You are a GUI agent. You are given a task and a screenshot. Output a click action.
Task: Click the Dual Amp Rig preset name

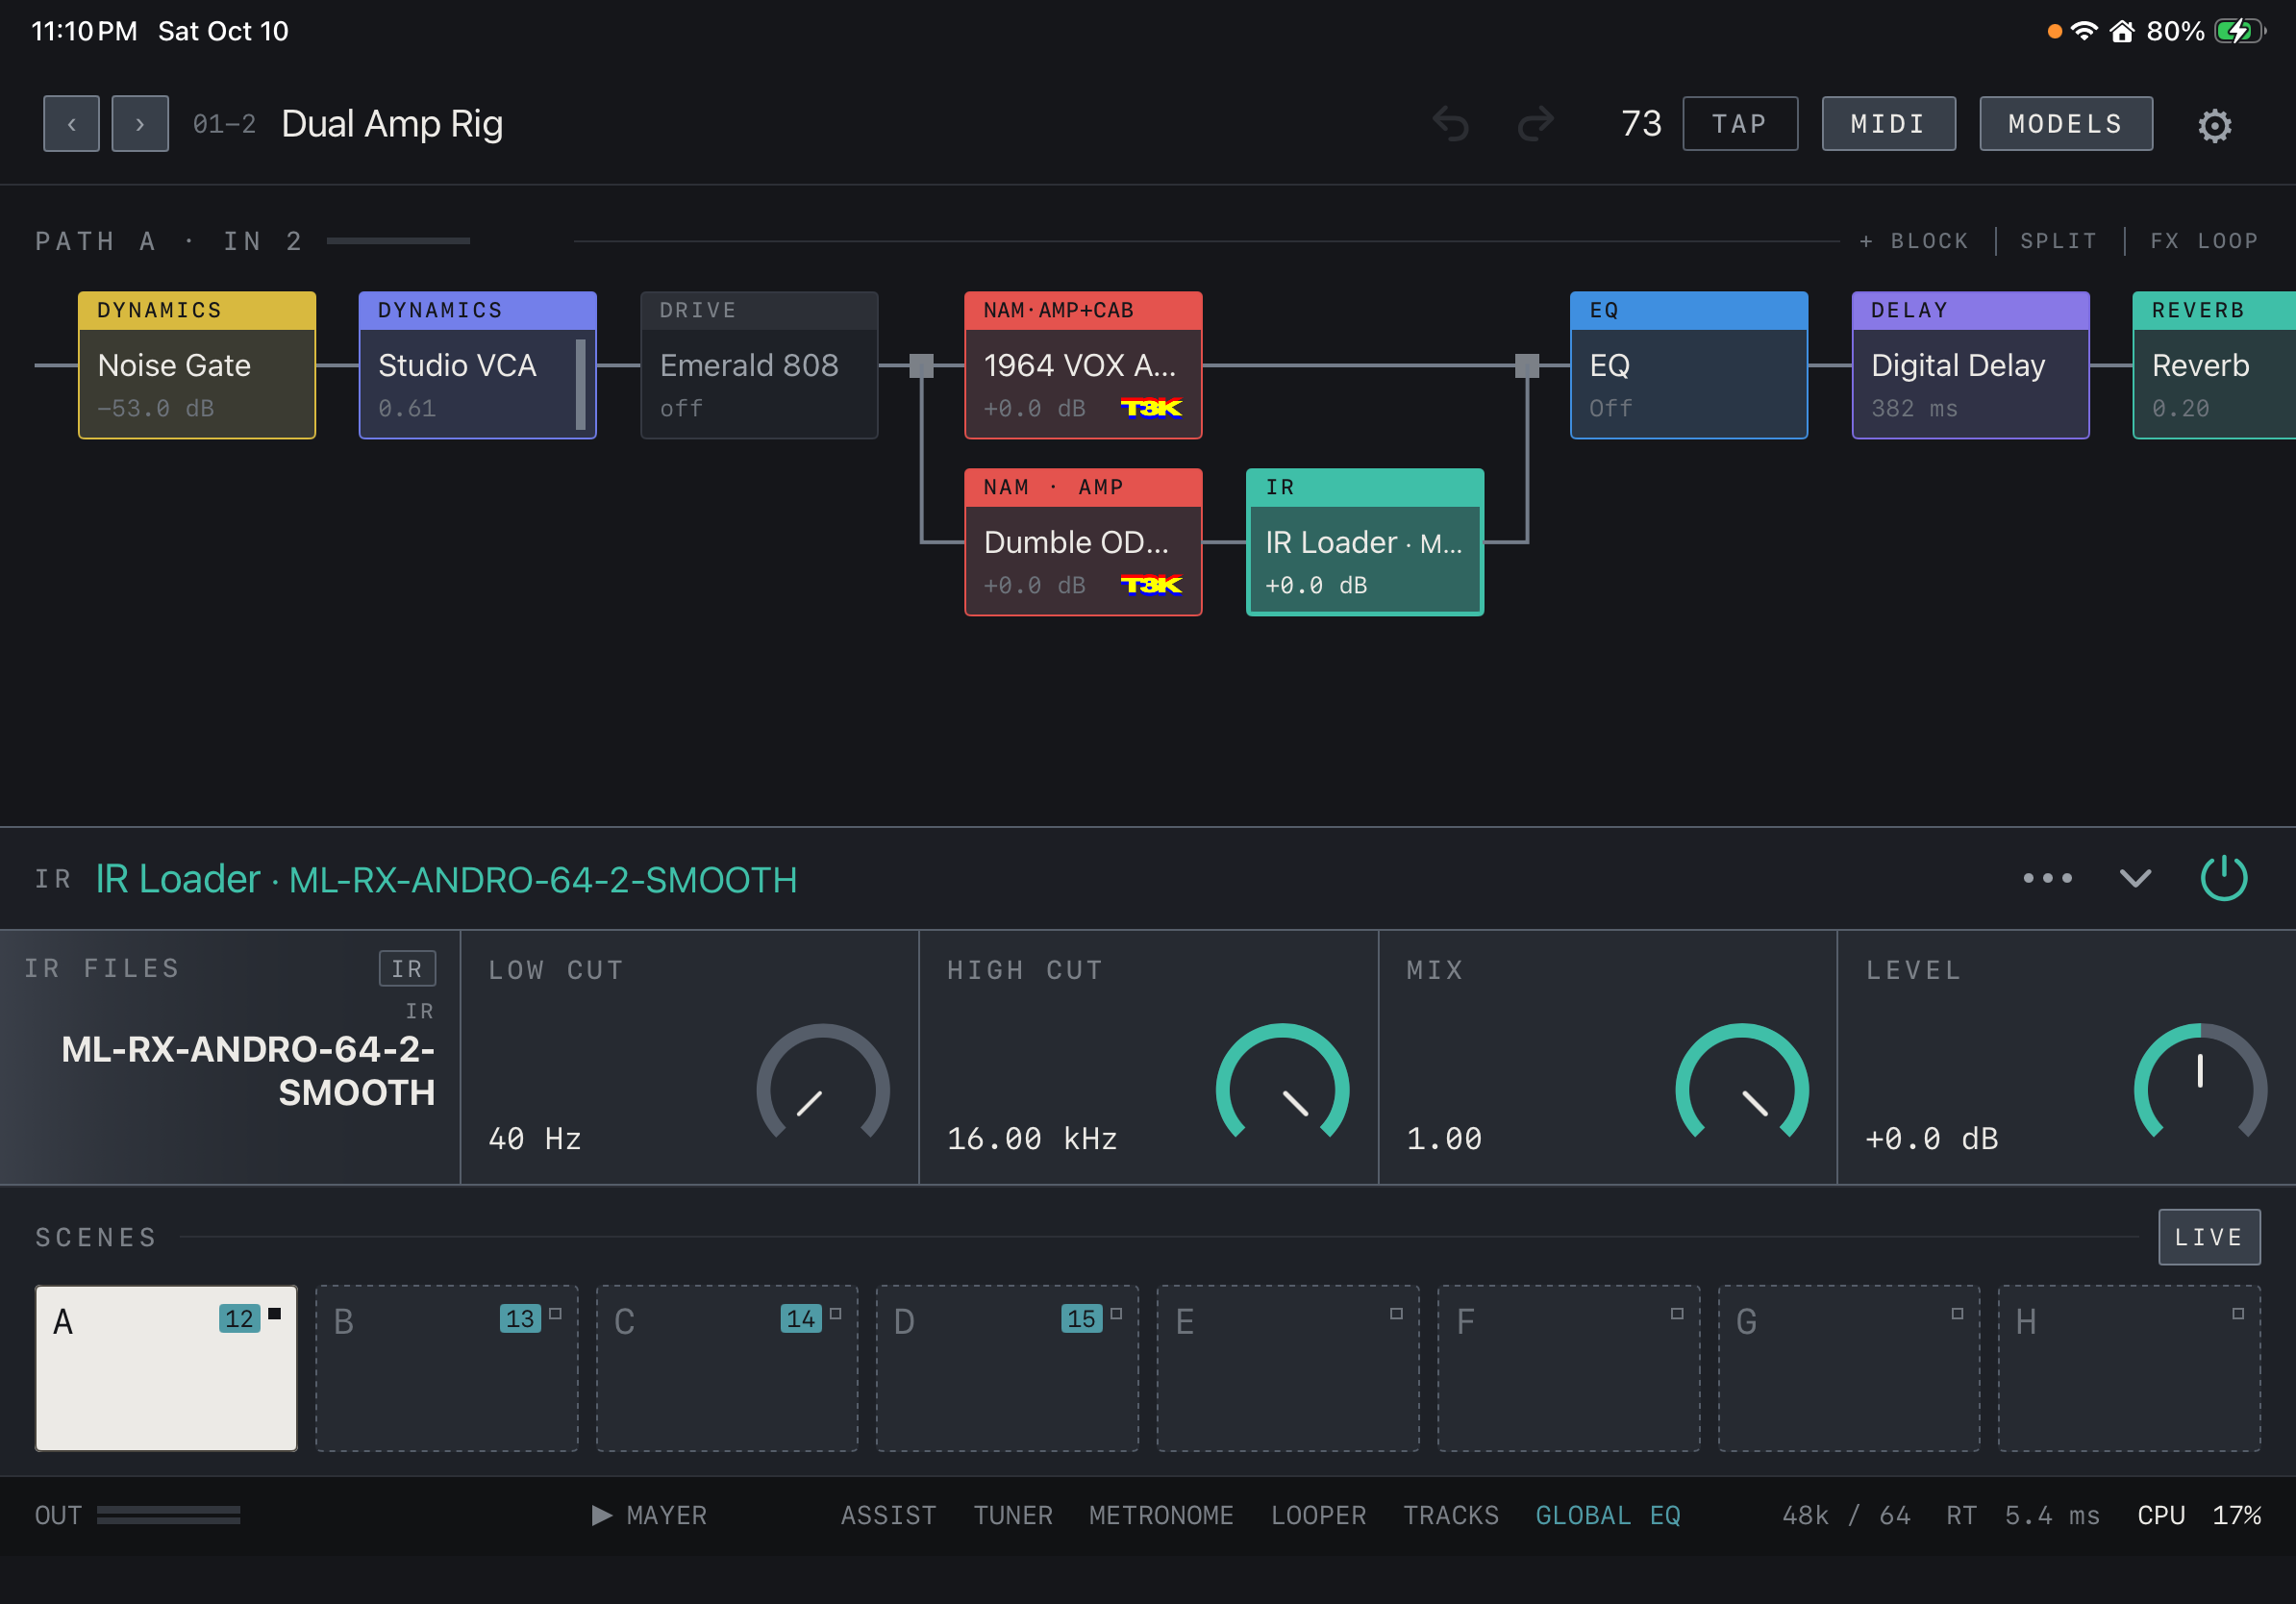pyautogui.click(x=392, y=124)
